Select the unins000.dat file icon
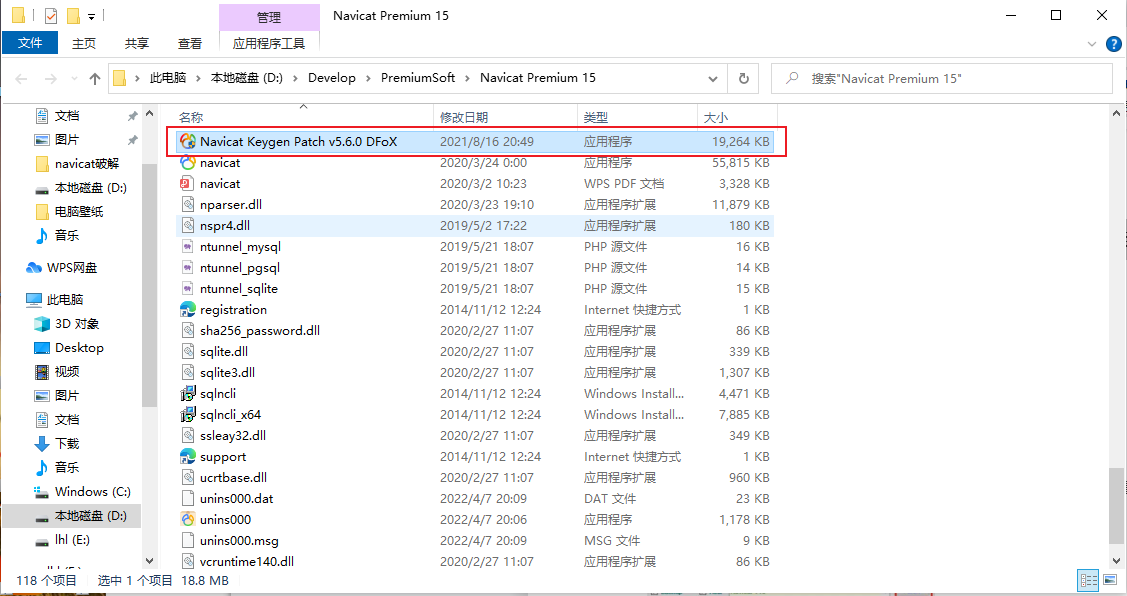 click(188, 498)
